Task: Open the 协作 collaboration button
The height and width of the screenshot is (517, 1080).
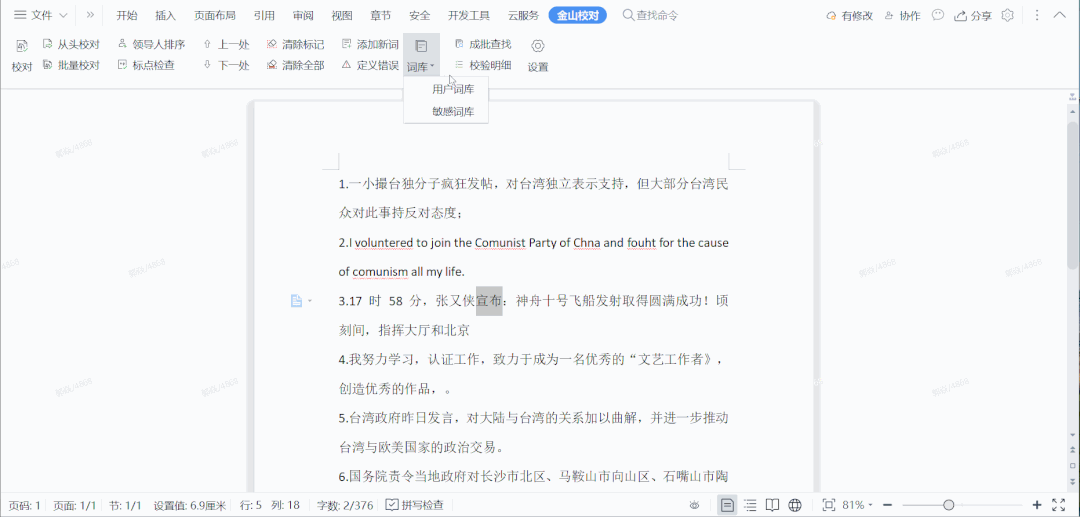Action: tap(902, 16)
